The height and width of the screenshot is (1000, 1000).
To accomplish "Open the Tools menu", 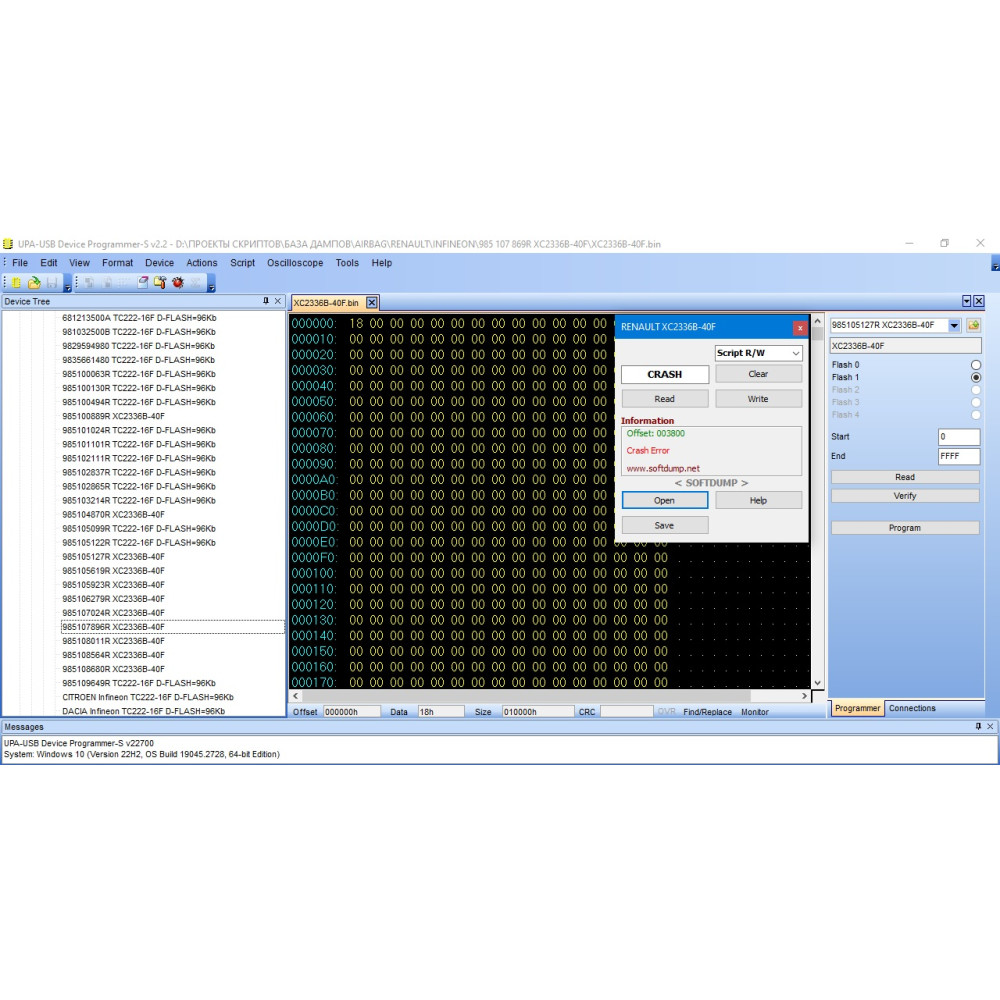I will click(347, 263).
